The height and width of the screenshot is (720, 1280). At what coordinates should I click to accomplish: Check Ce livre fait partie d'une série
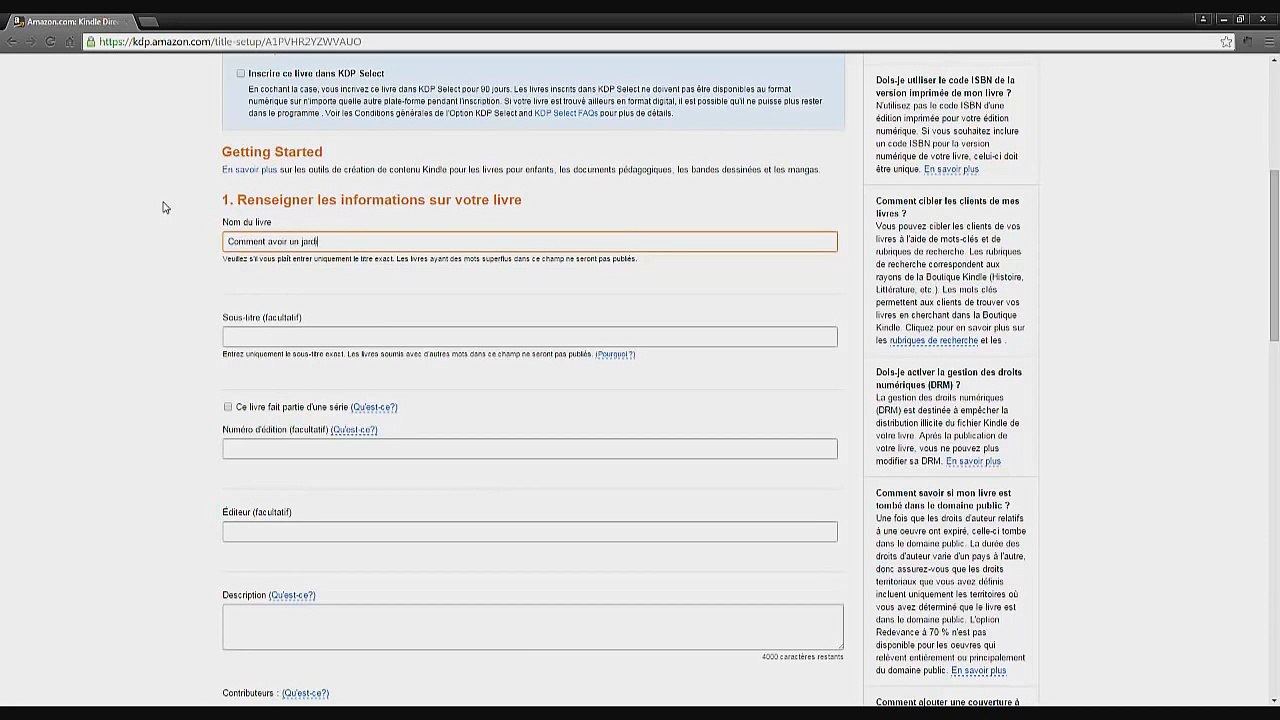point(228,407)
